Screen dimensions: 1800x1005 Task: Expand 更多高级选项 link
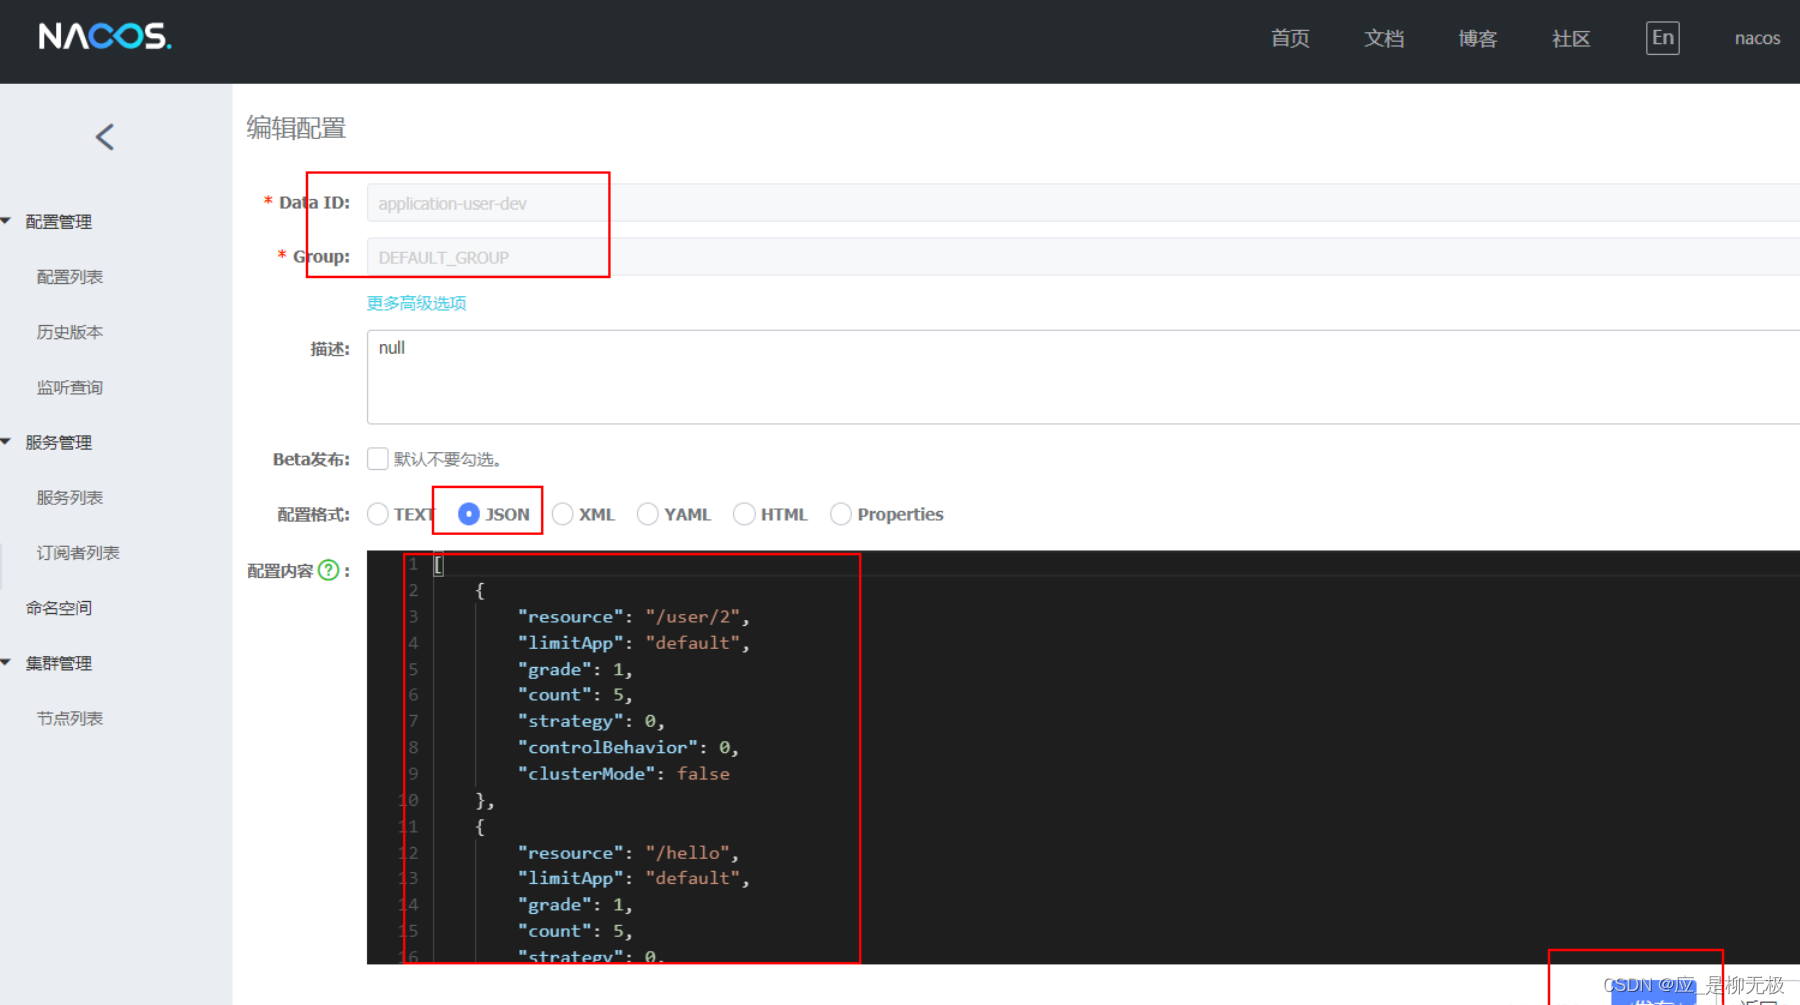point(416,303)
